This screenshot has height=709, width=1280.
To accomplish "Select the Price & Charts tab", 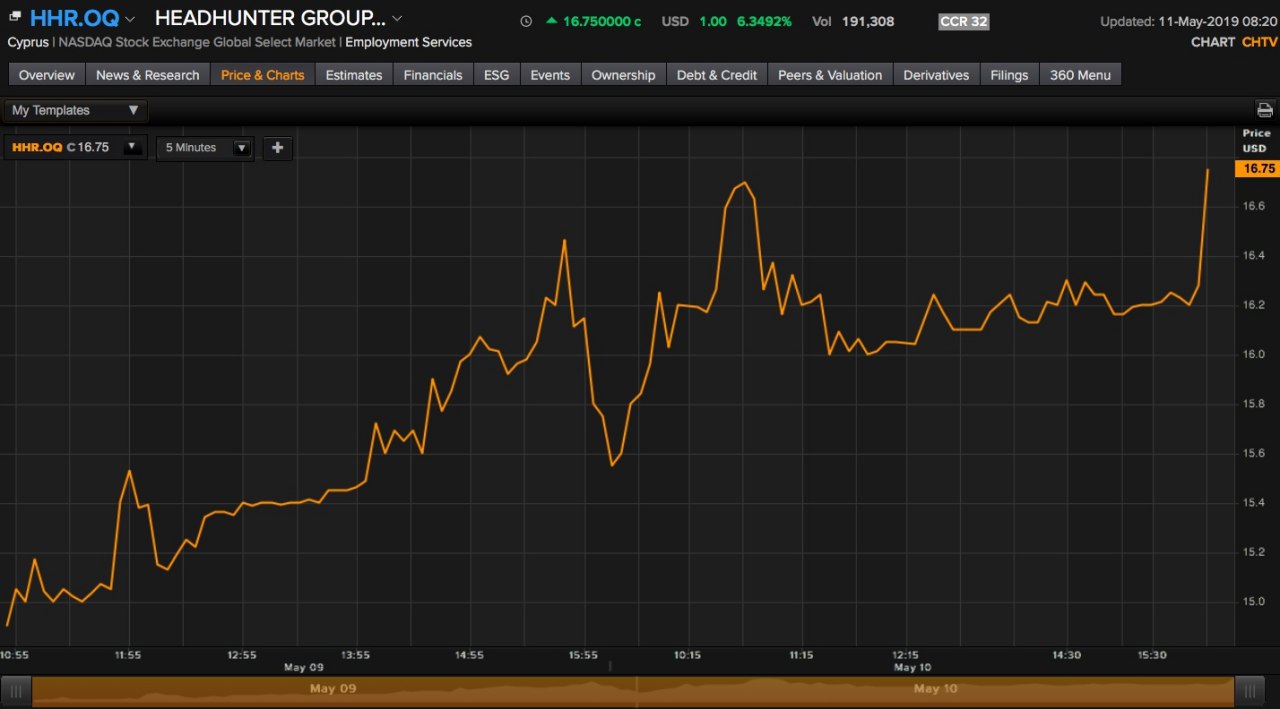I will pos(263,75).
